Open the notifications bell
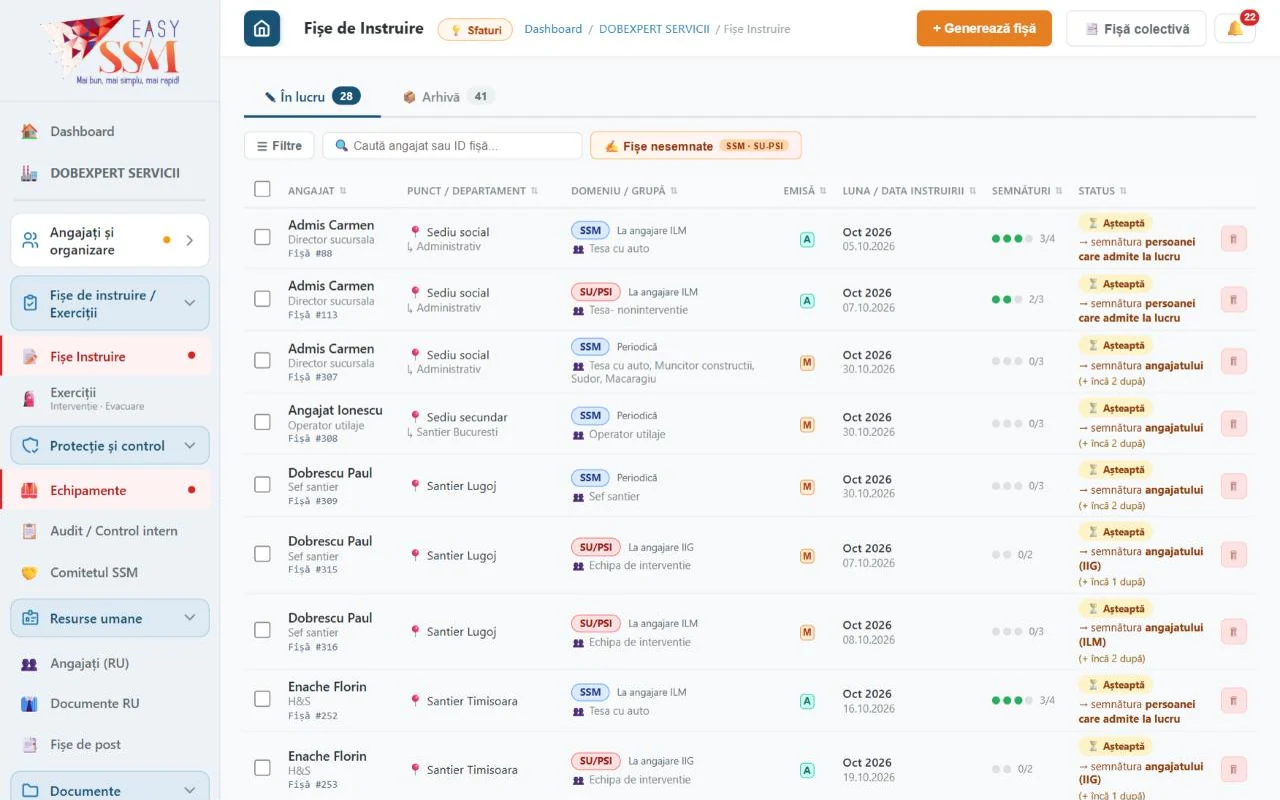 click(x=1235, y=28)
